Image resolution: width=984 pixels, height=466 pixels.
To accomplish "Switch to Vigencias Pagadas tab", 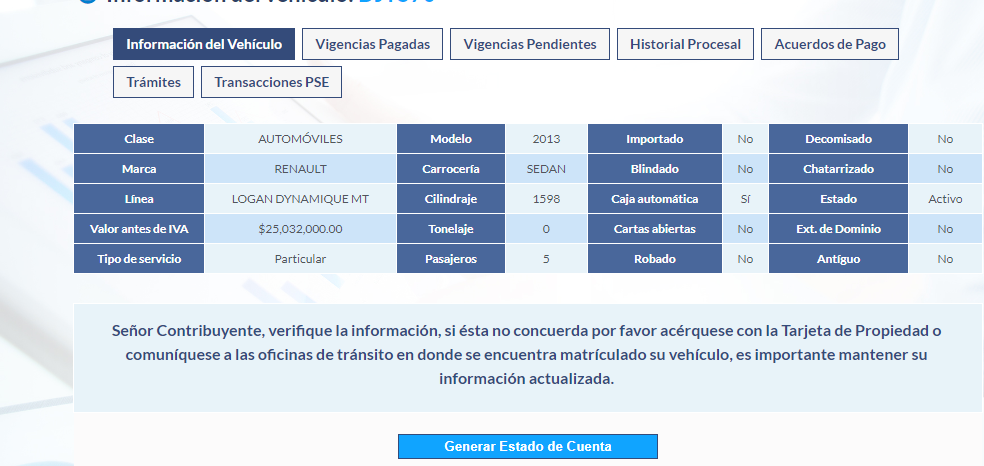I will (x=372, y=44).
